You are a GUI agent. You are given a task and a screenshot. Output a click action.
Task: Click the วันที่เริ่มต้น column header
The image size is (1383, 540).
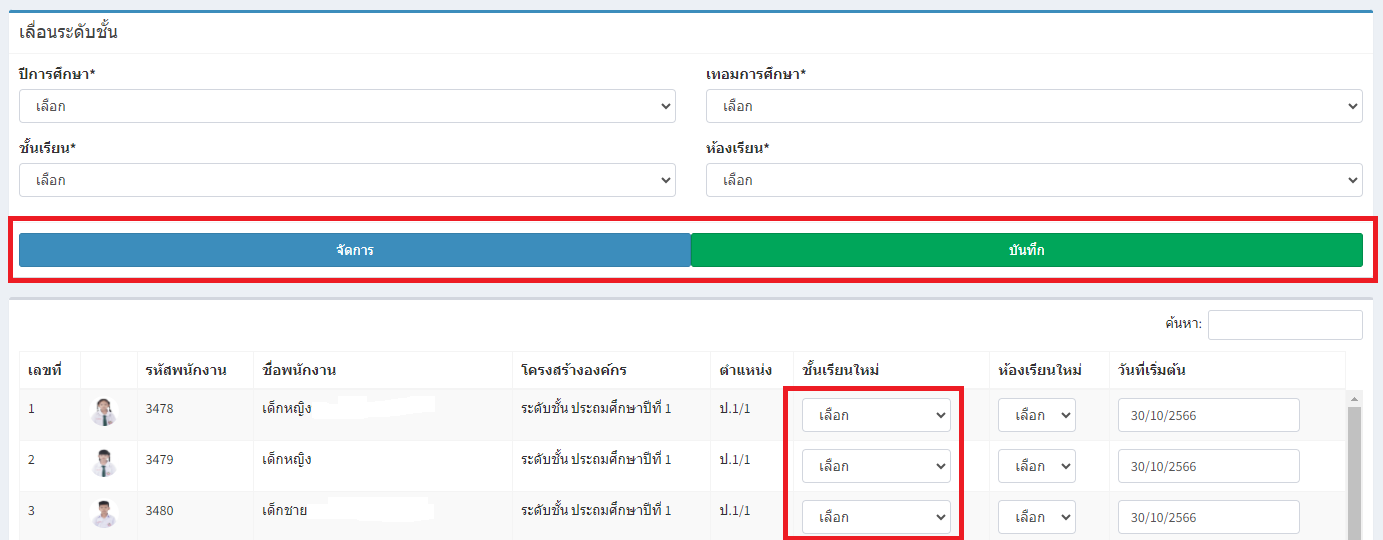(1227, 370)
